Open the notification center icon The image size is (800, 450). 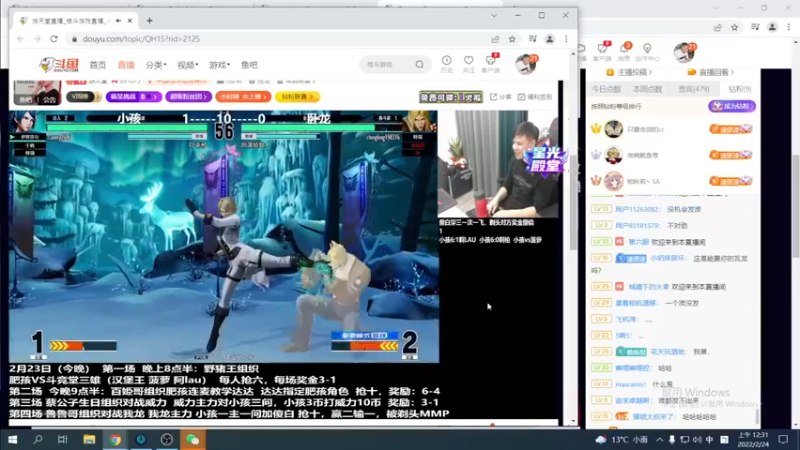[x=783, y=439]
